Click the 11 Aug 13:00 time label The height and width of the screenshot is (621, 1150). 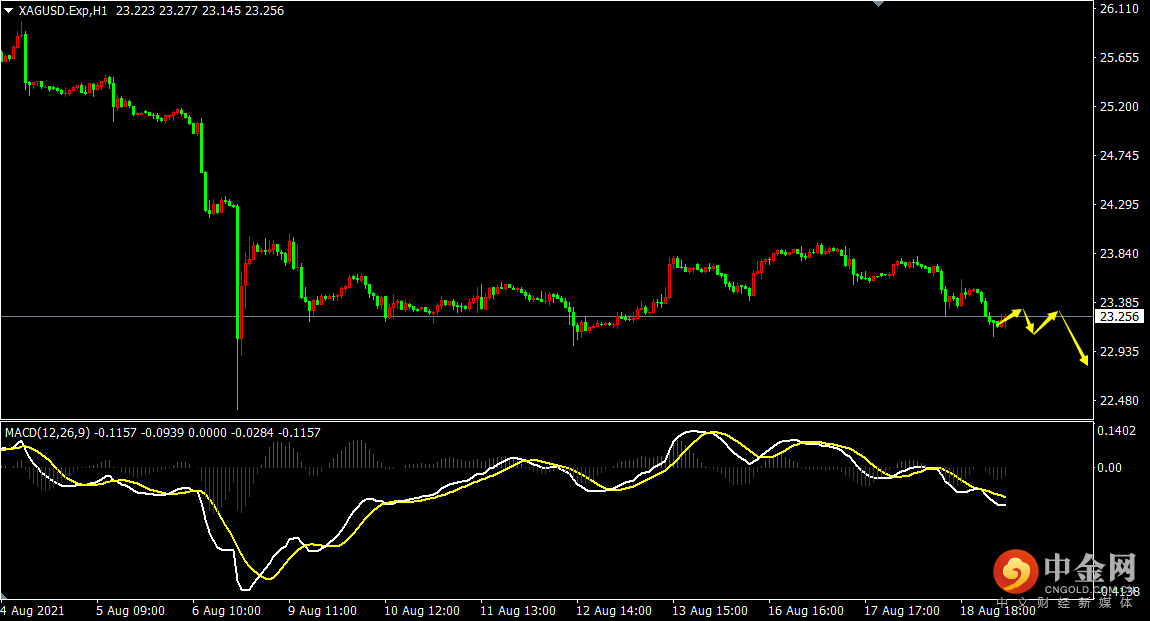coord(518,611)
